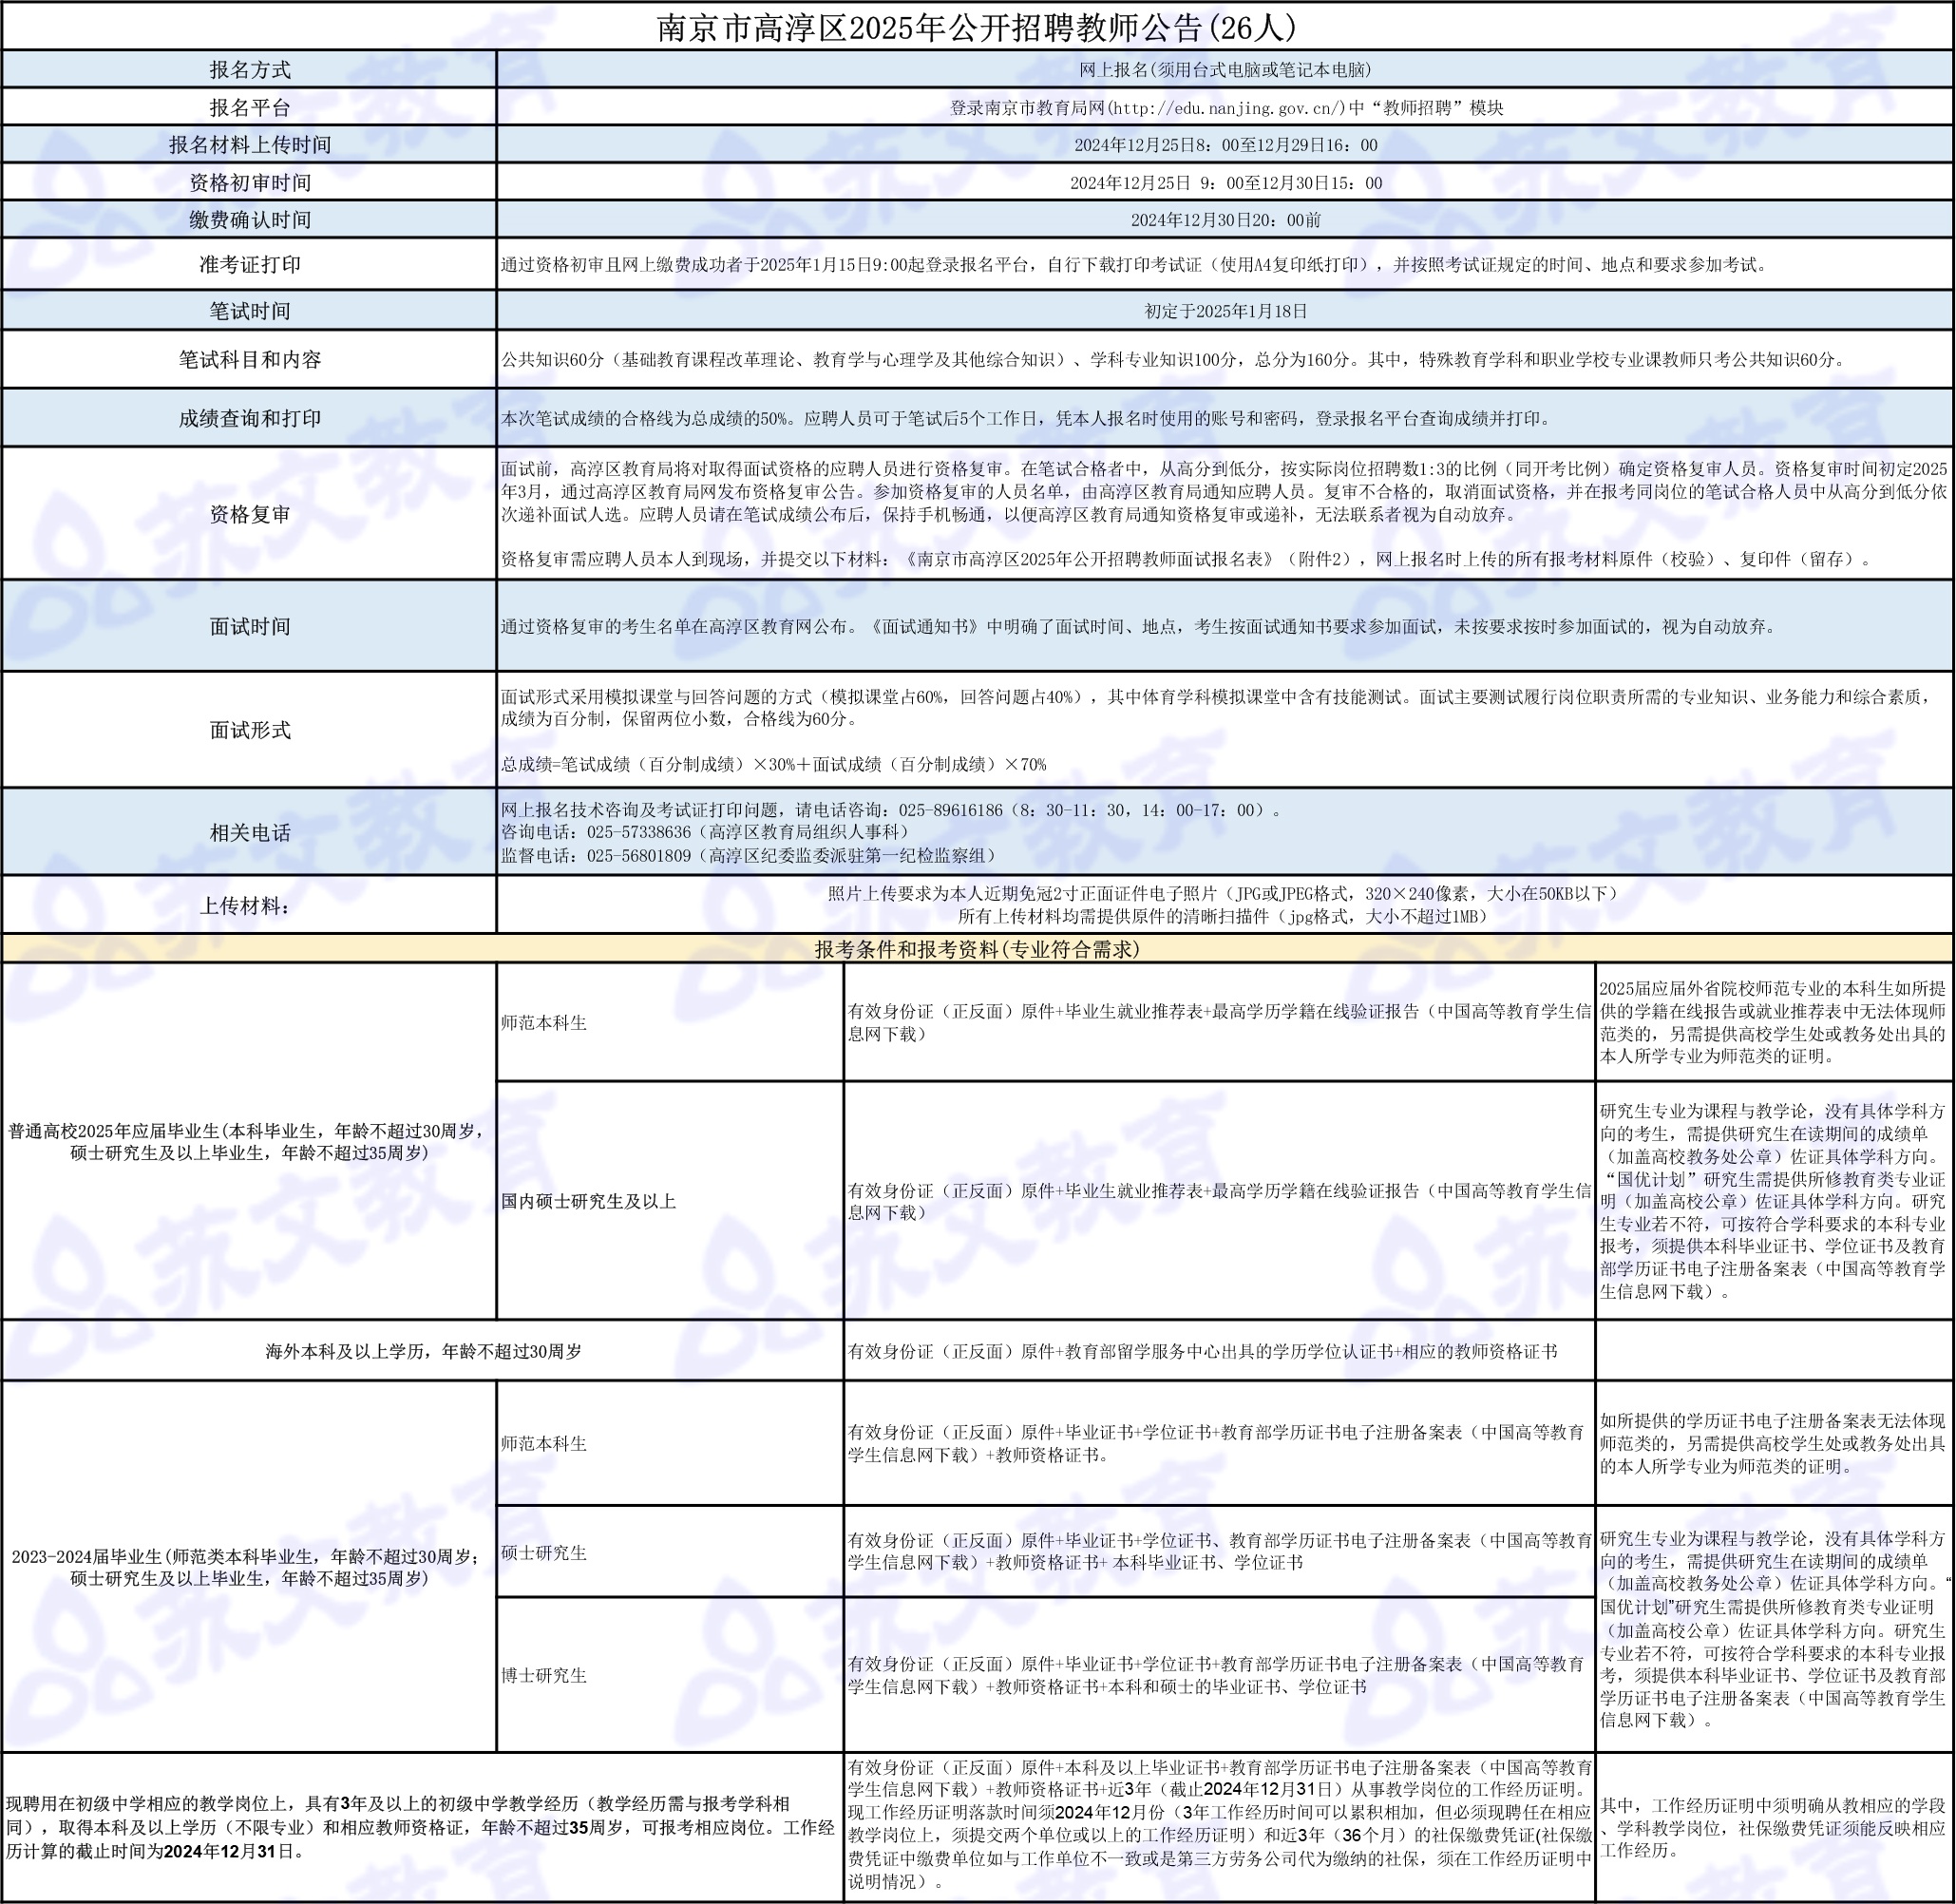Viewport: 1956px width, 1904px height.
Task: Click the 博士研究生 required materials cell
Action: point(1219,1675)
